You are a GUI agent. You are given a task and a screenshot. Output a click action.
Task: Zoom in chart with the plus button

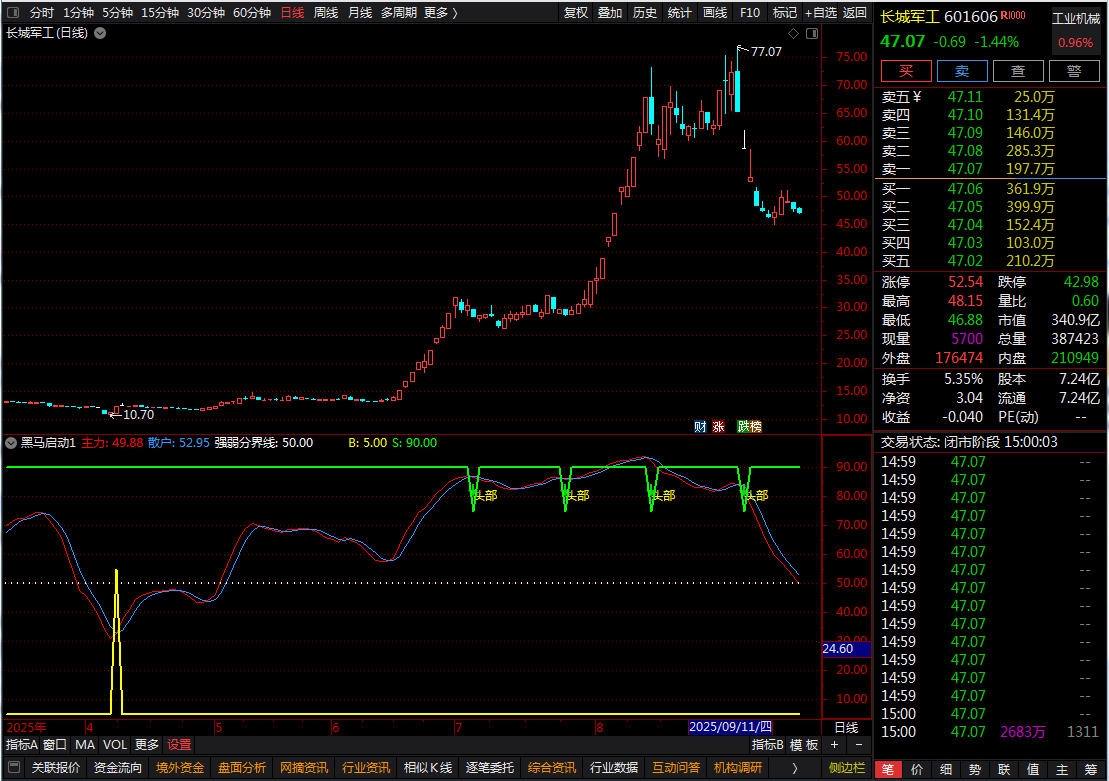click(835, 744)
